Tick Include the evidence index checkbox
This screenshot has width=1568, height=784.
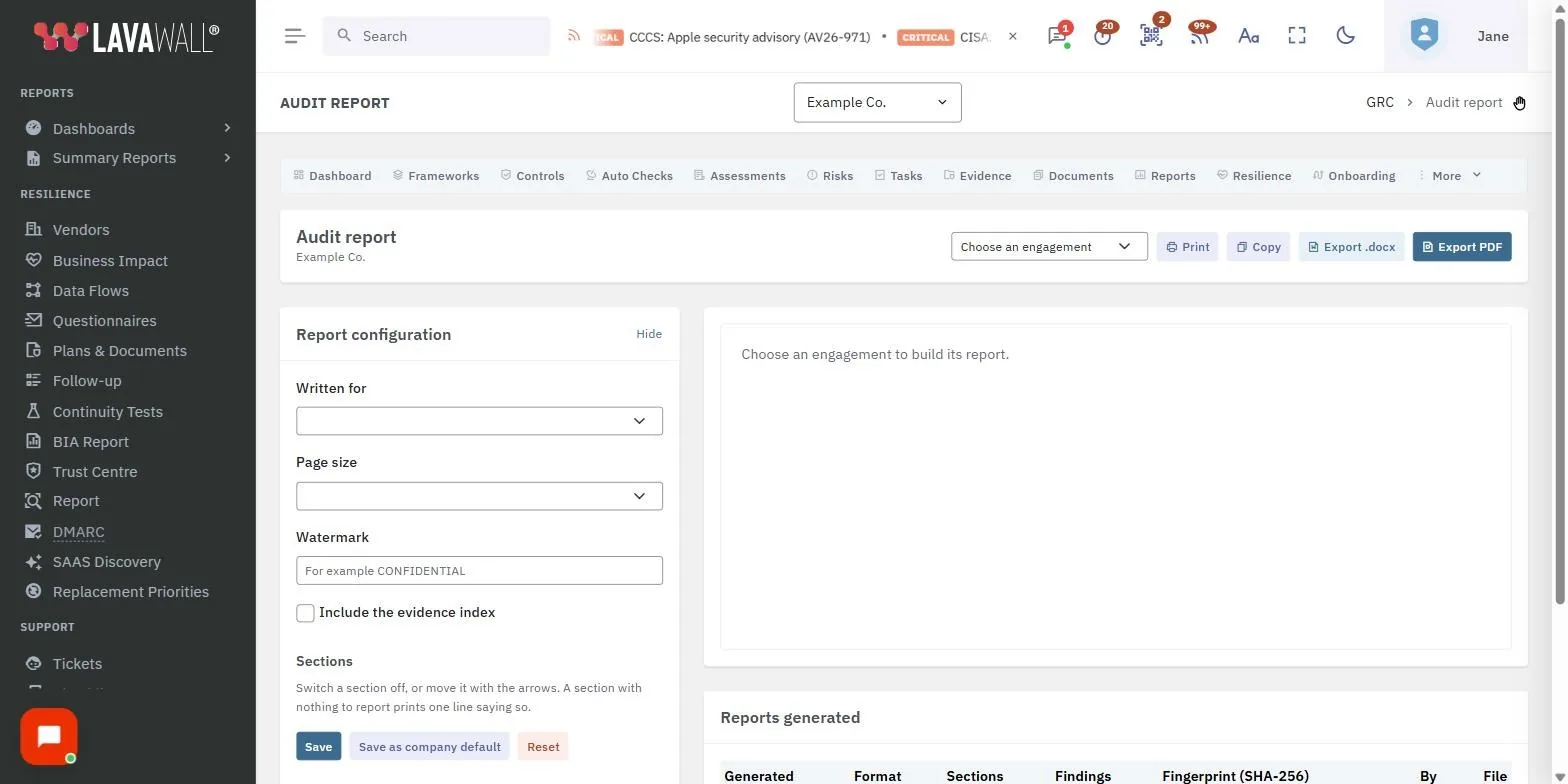click(305, 613)
